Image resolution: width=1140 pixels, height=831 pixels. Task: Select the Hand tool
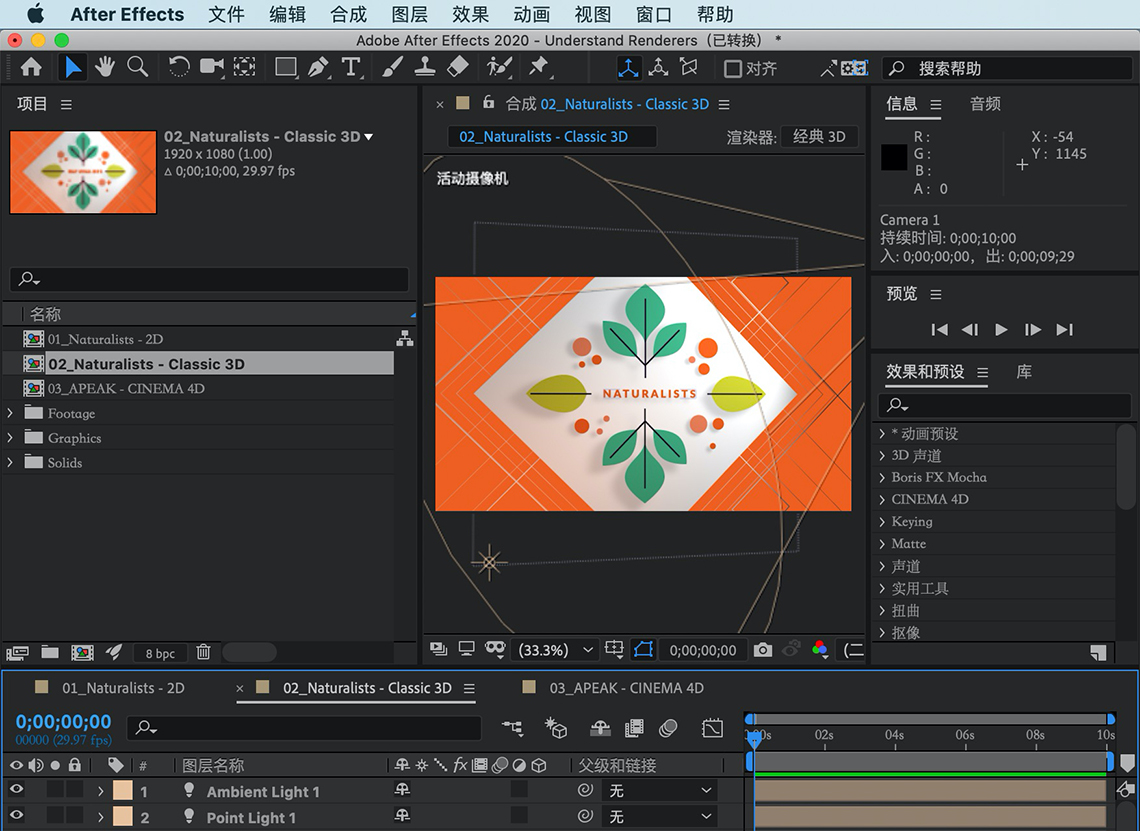104,67
